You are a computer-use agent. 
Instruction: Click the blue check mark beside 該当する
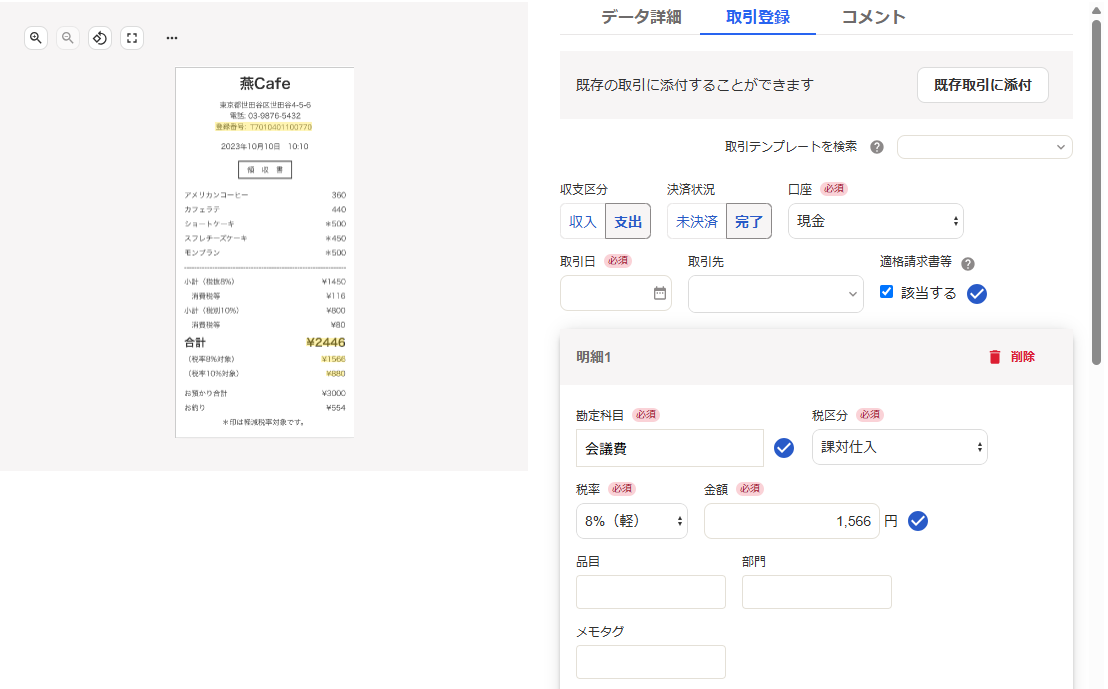click(x=977, y=294)
